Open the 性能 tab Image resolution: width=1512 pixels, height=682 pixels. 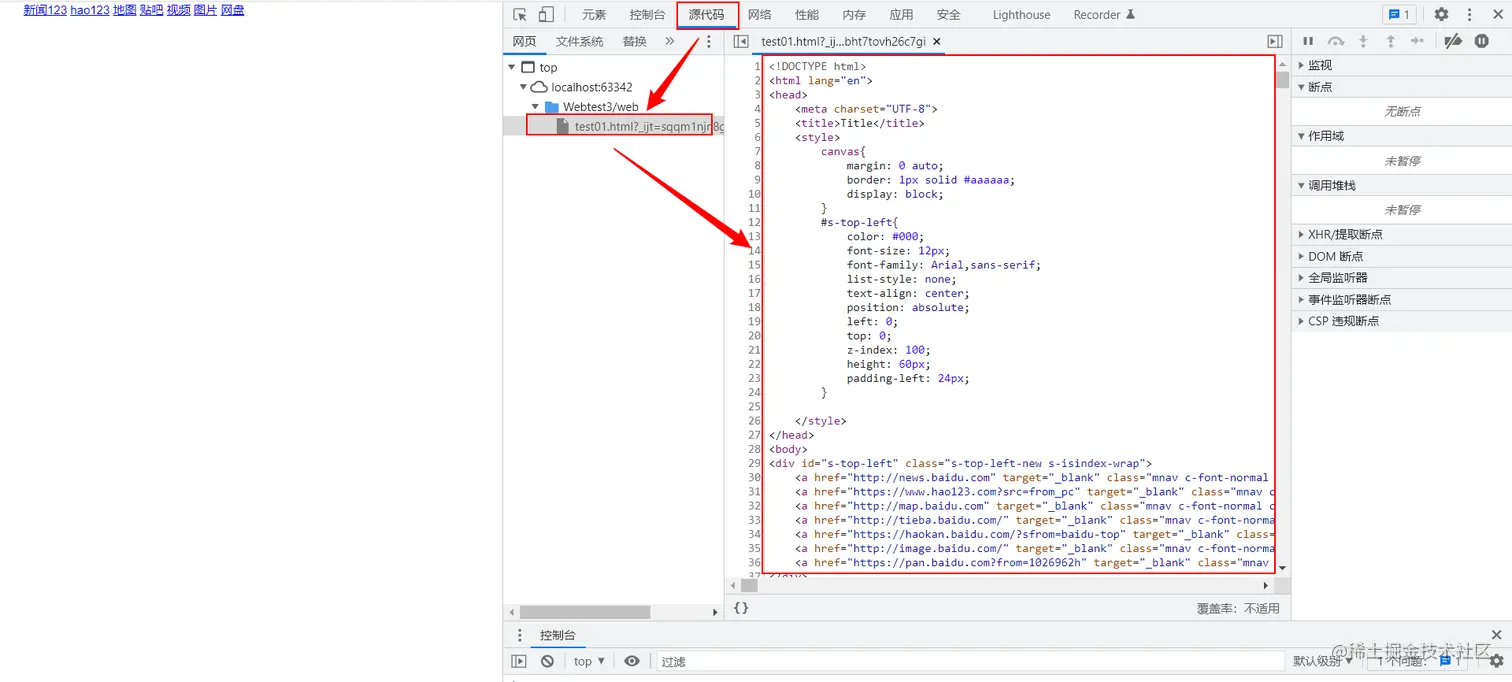[807, 15]
